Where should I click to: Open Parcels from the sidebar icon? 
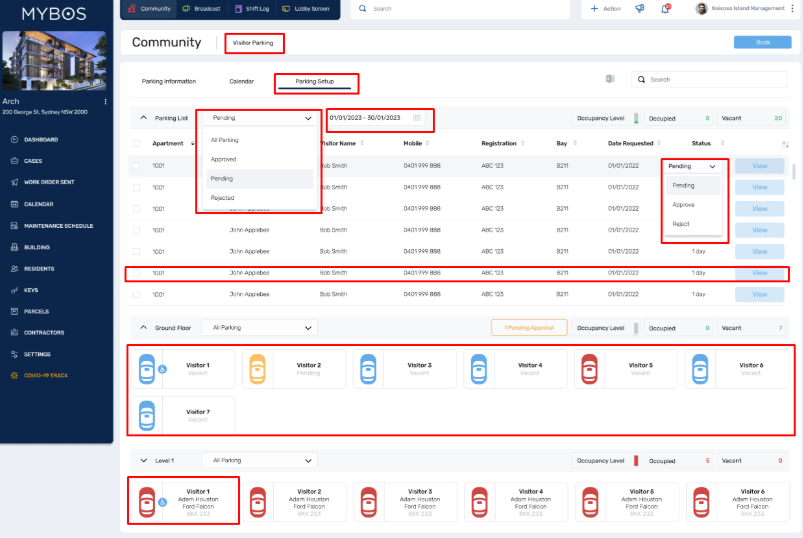[14, 311]
